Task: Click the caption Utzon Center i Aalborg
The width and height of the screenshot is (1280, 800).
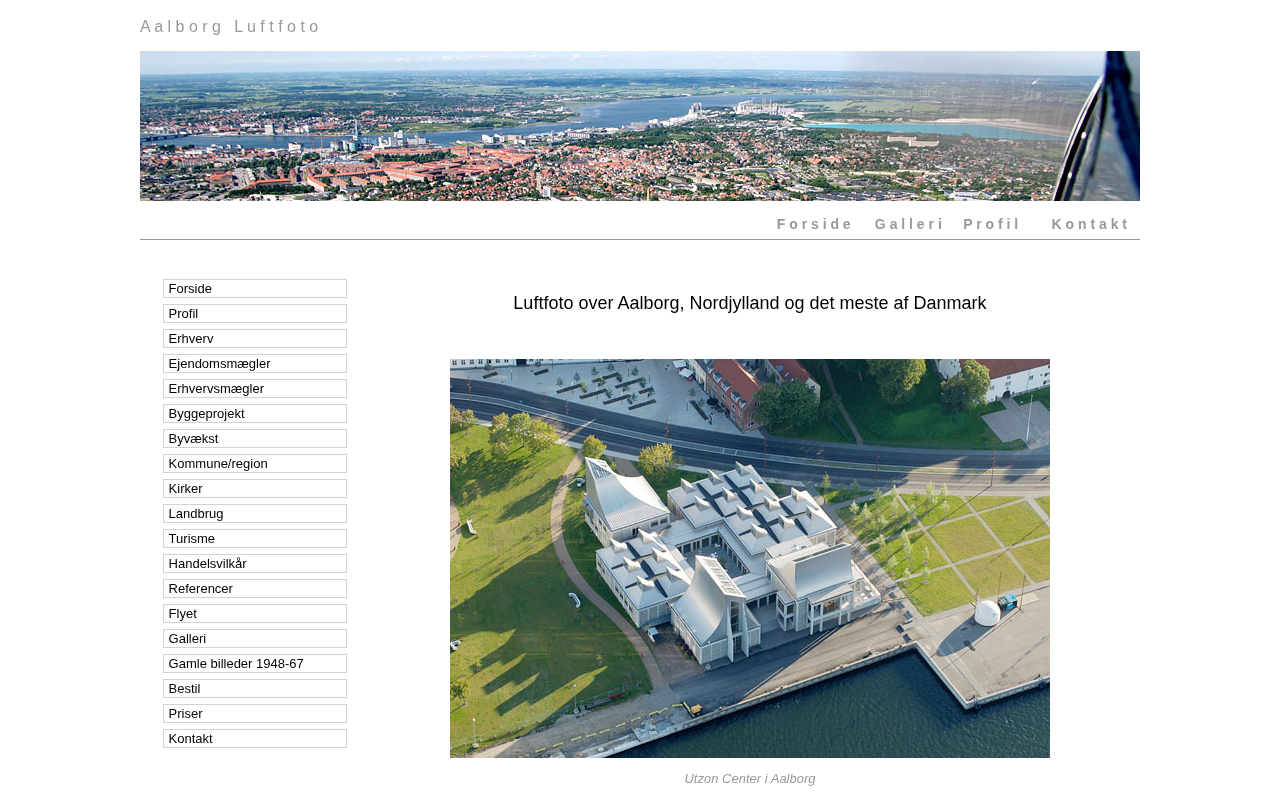Action: pos(750,779)
